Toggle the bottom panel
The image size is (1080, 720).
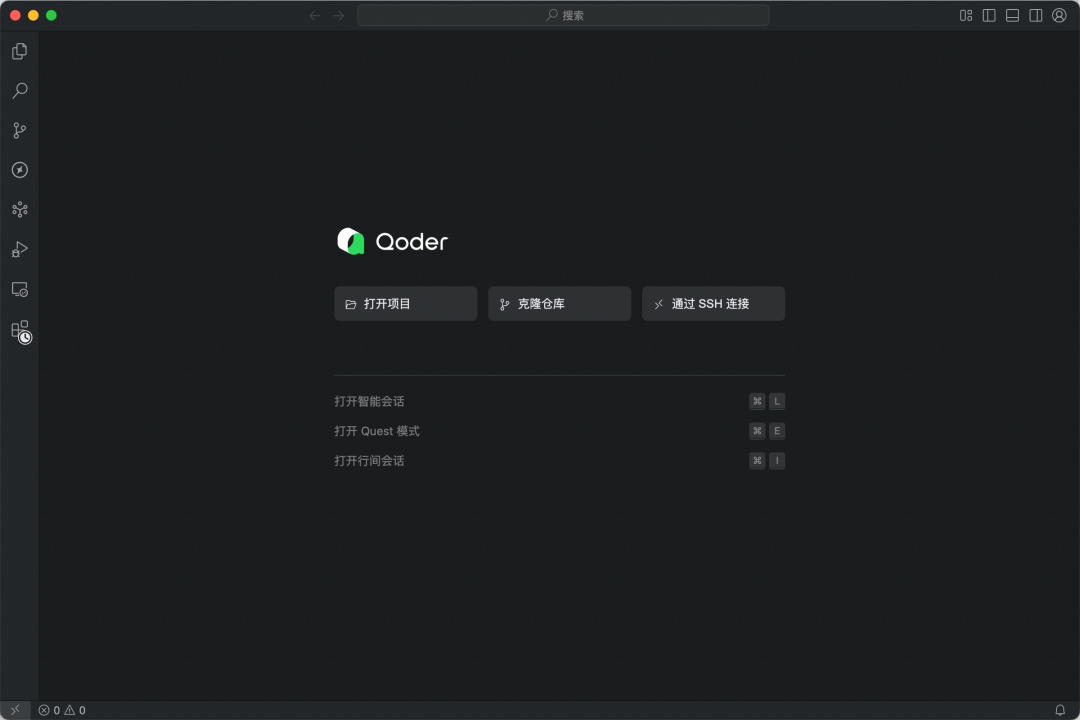[1012, 15]
